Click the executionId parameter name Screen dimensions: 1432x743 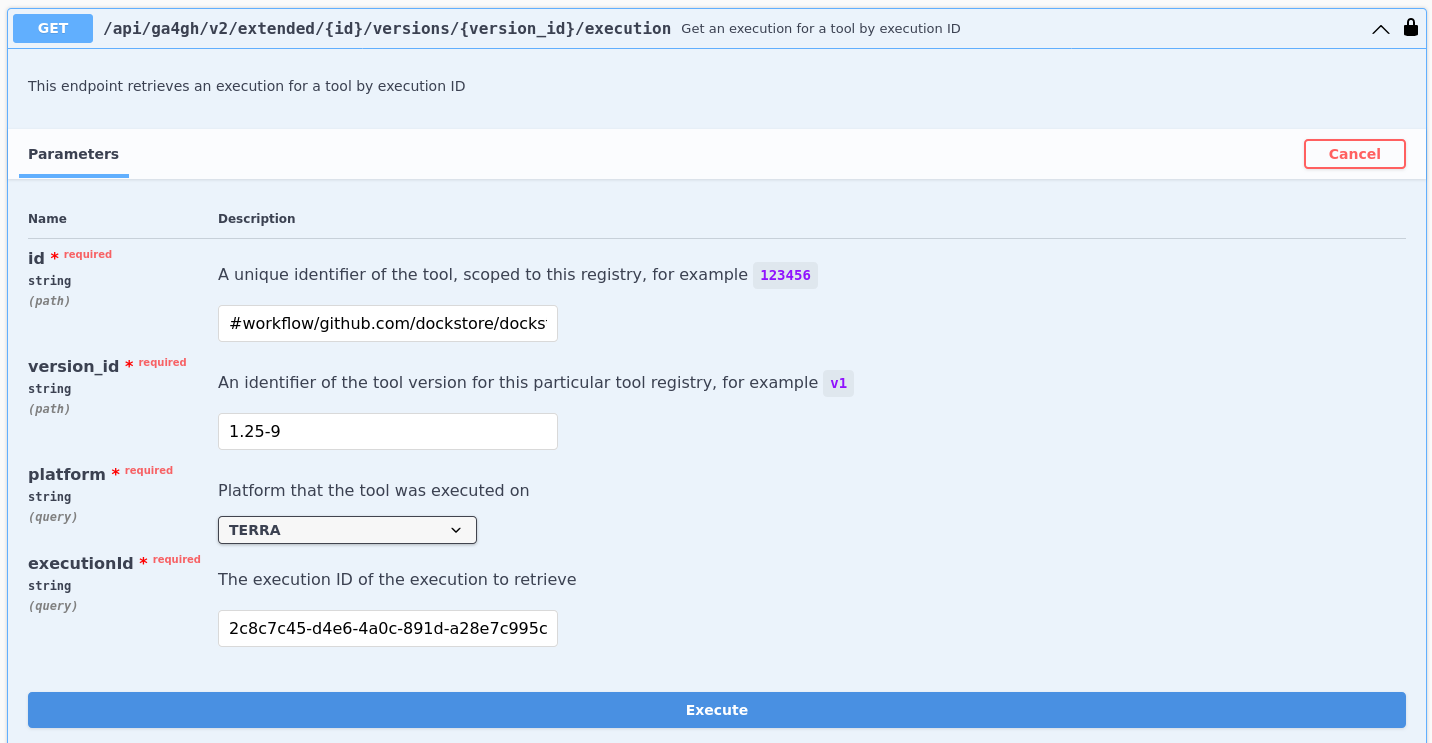tap(80, 563)
